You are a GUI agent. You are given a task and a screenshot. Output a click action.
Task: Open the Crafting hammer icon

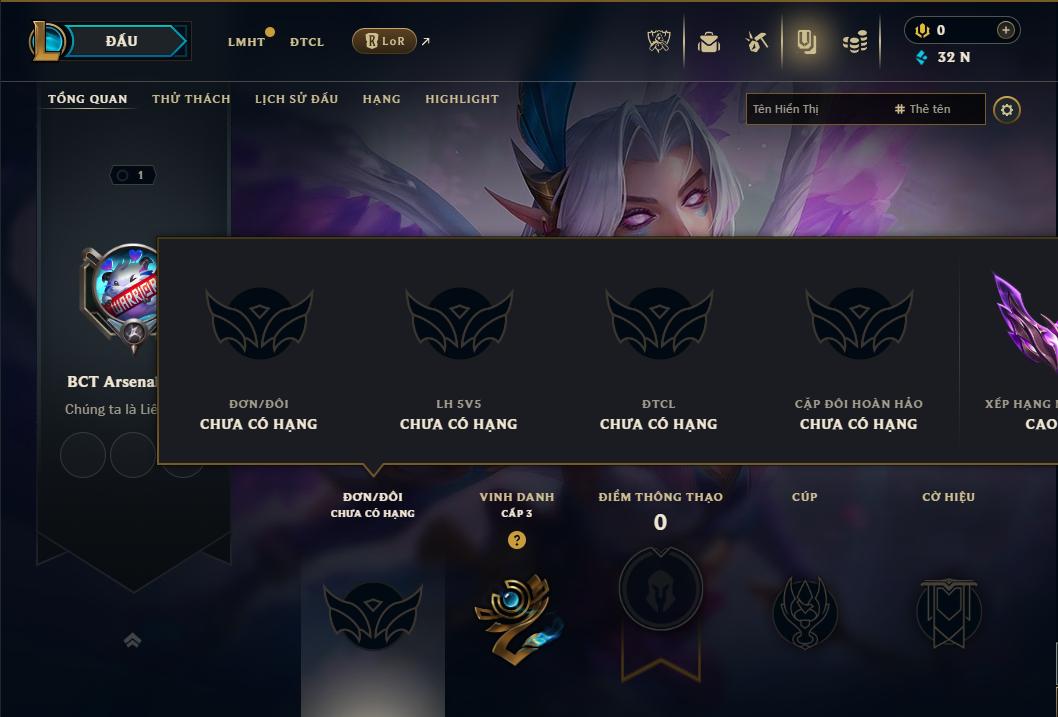point(756,42)
